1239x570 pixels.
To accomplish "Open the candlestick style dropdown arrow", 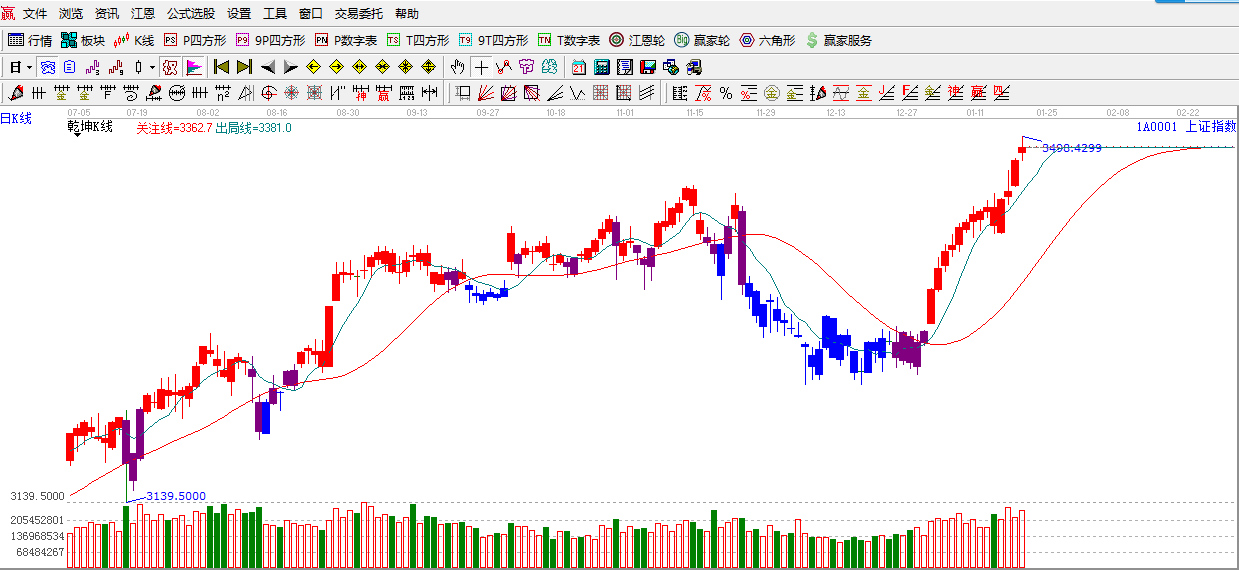I will click(x=152, y=67).
